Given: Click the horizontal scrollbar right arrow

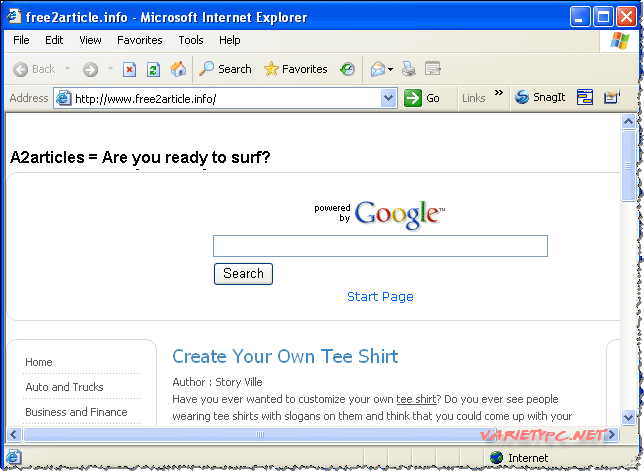Looking at the screenshot, I should 612,434.
